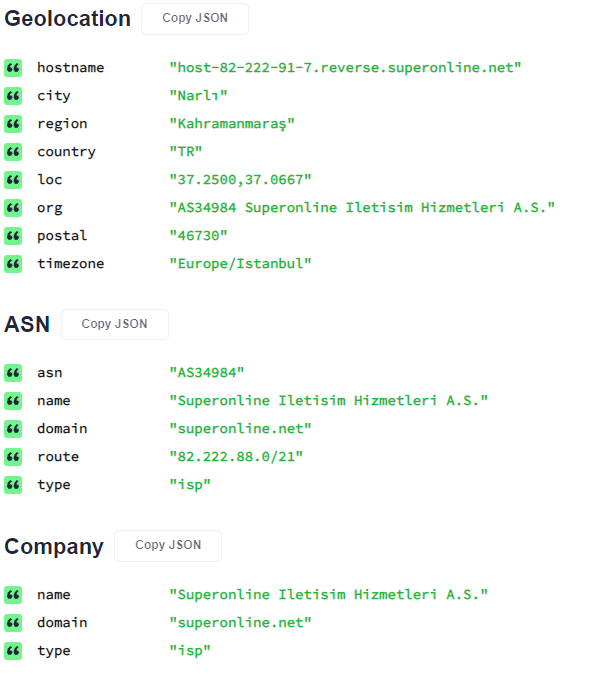Viewport: 591px width, 684px height.
Task: Click the quote icon next to country
Action: coord(13,152)
